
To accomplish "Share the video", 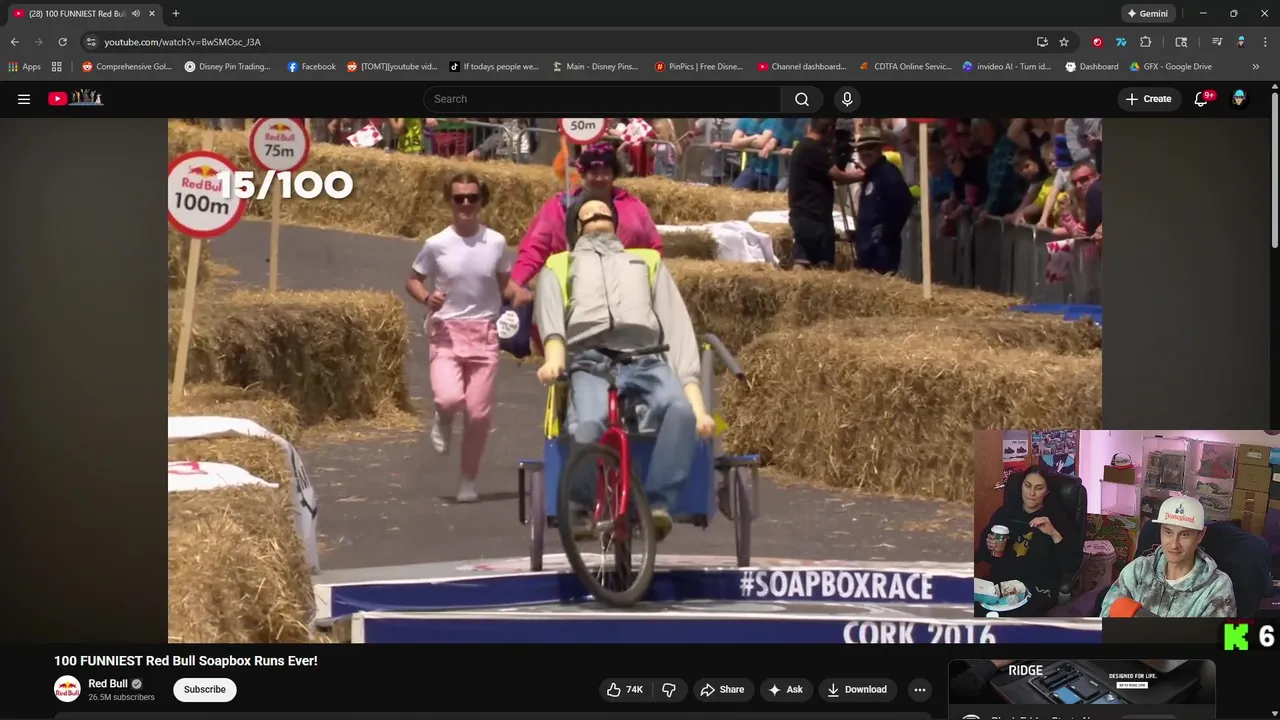I will coord(722,689).
